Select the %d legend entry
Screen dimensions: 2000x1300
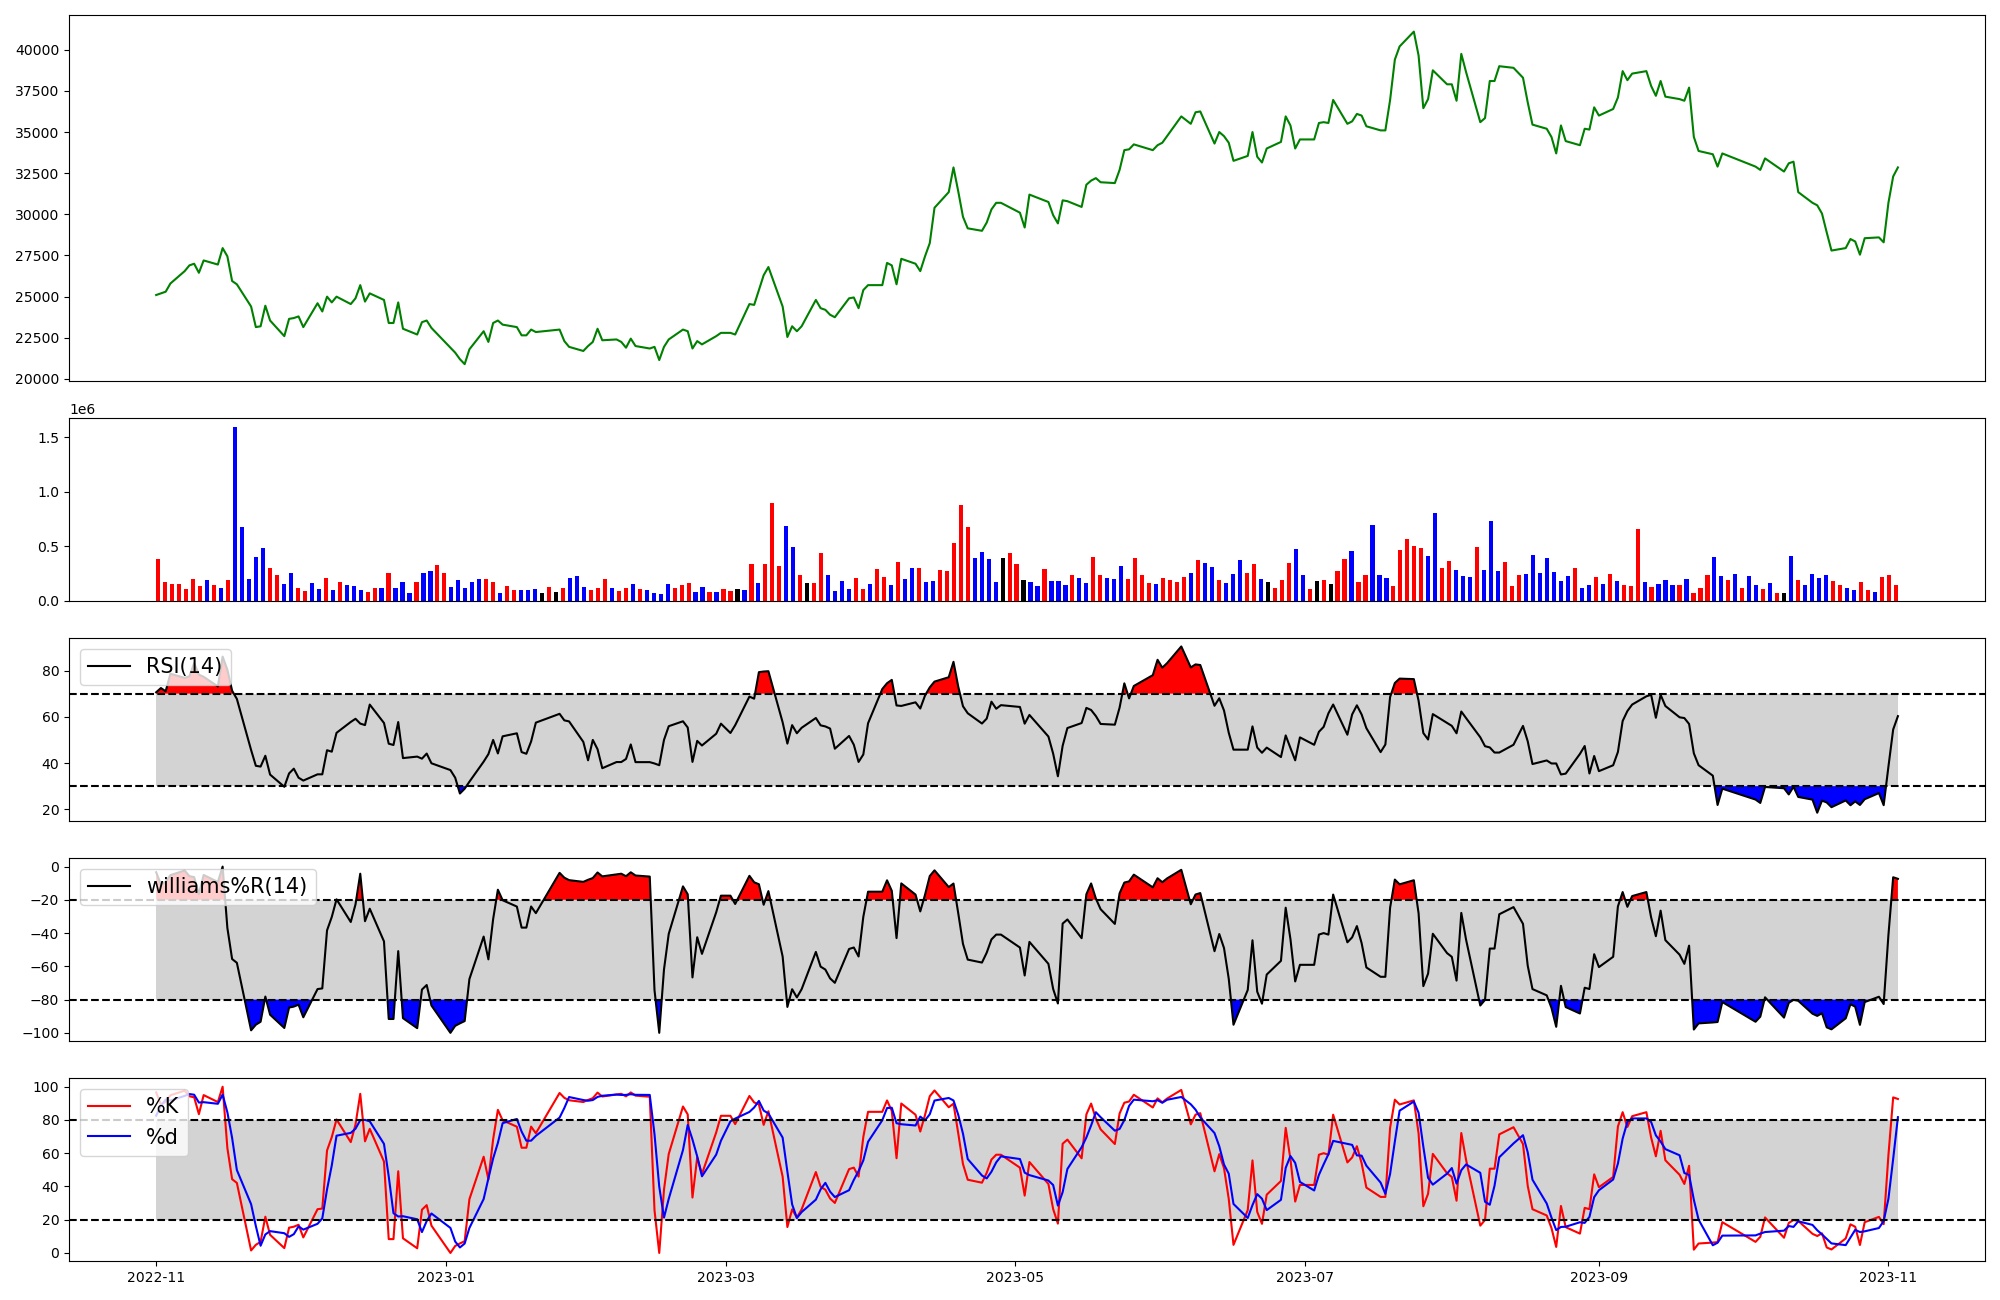click(162, 1136)
